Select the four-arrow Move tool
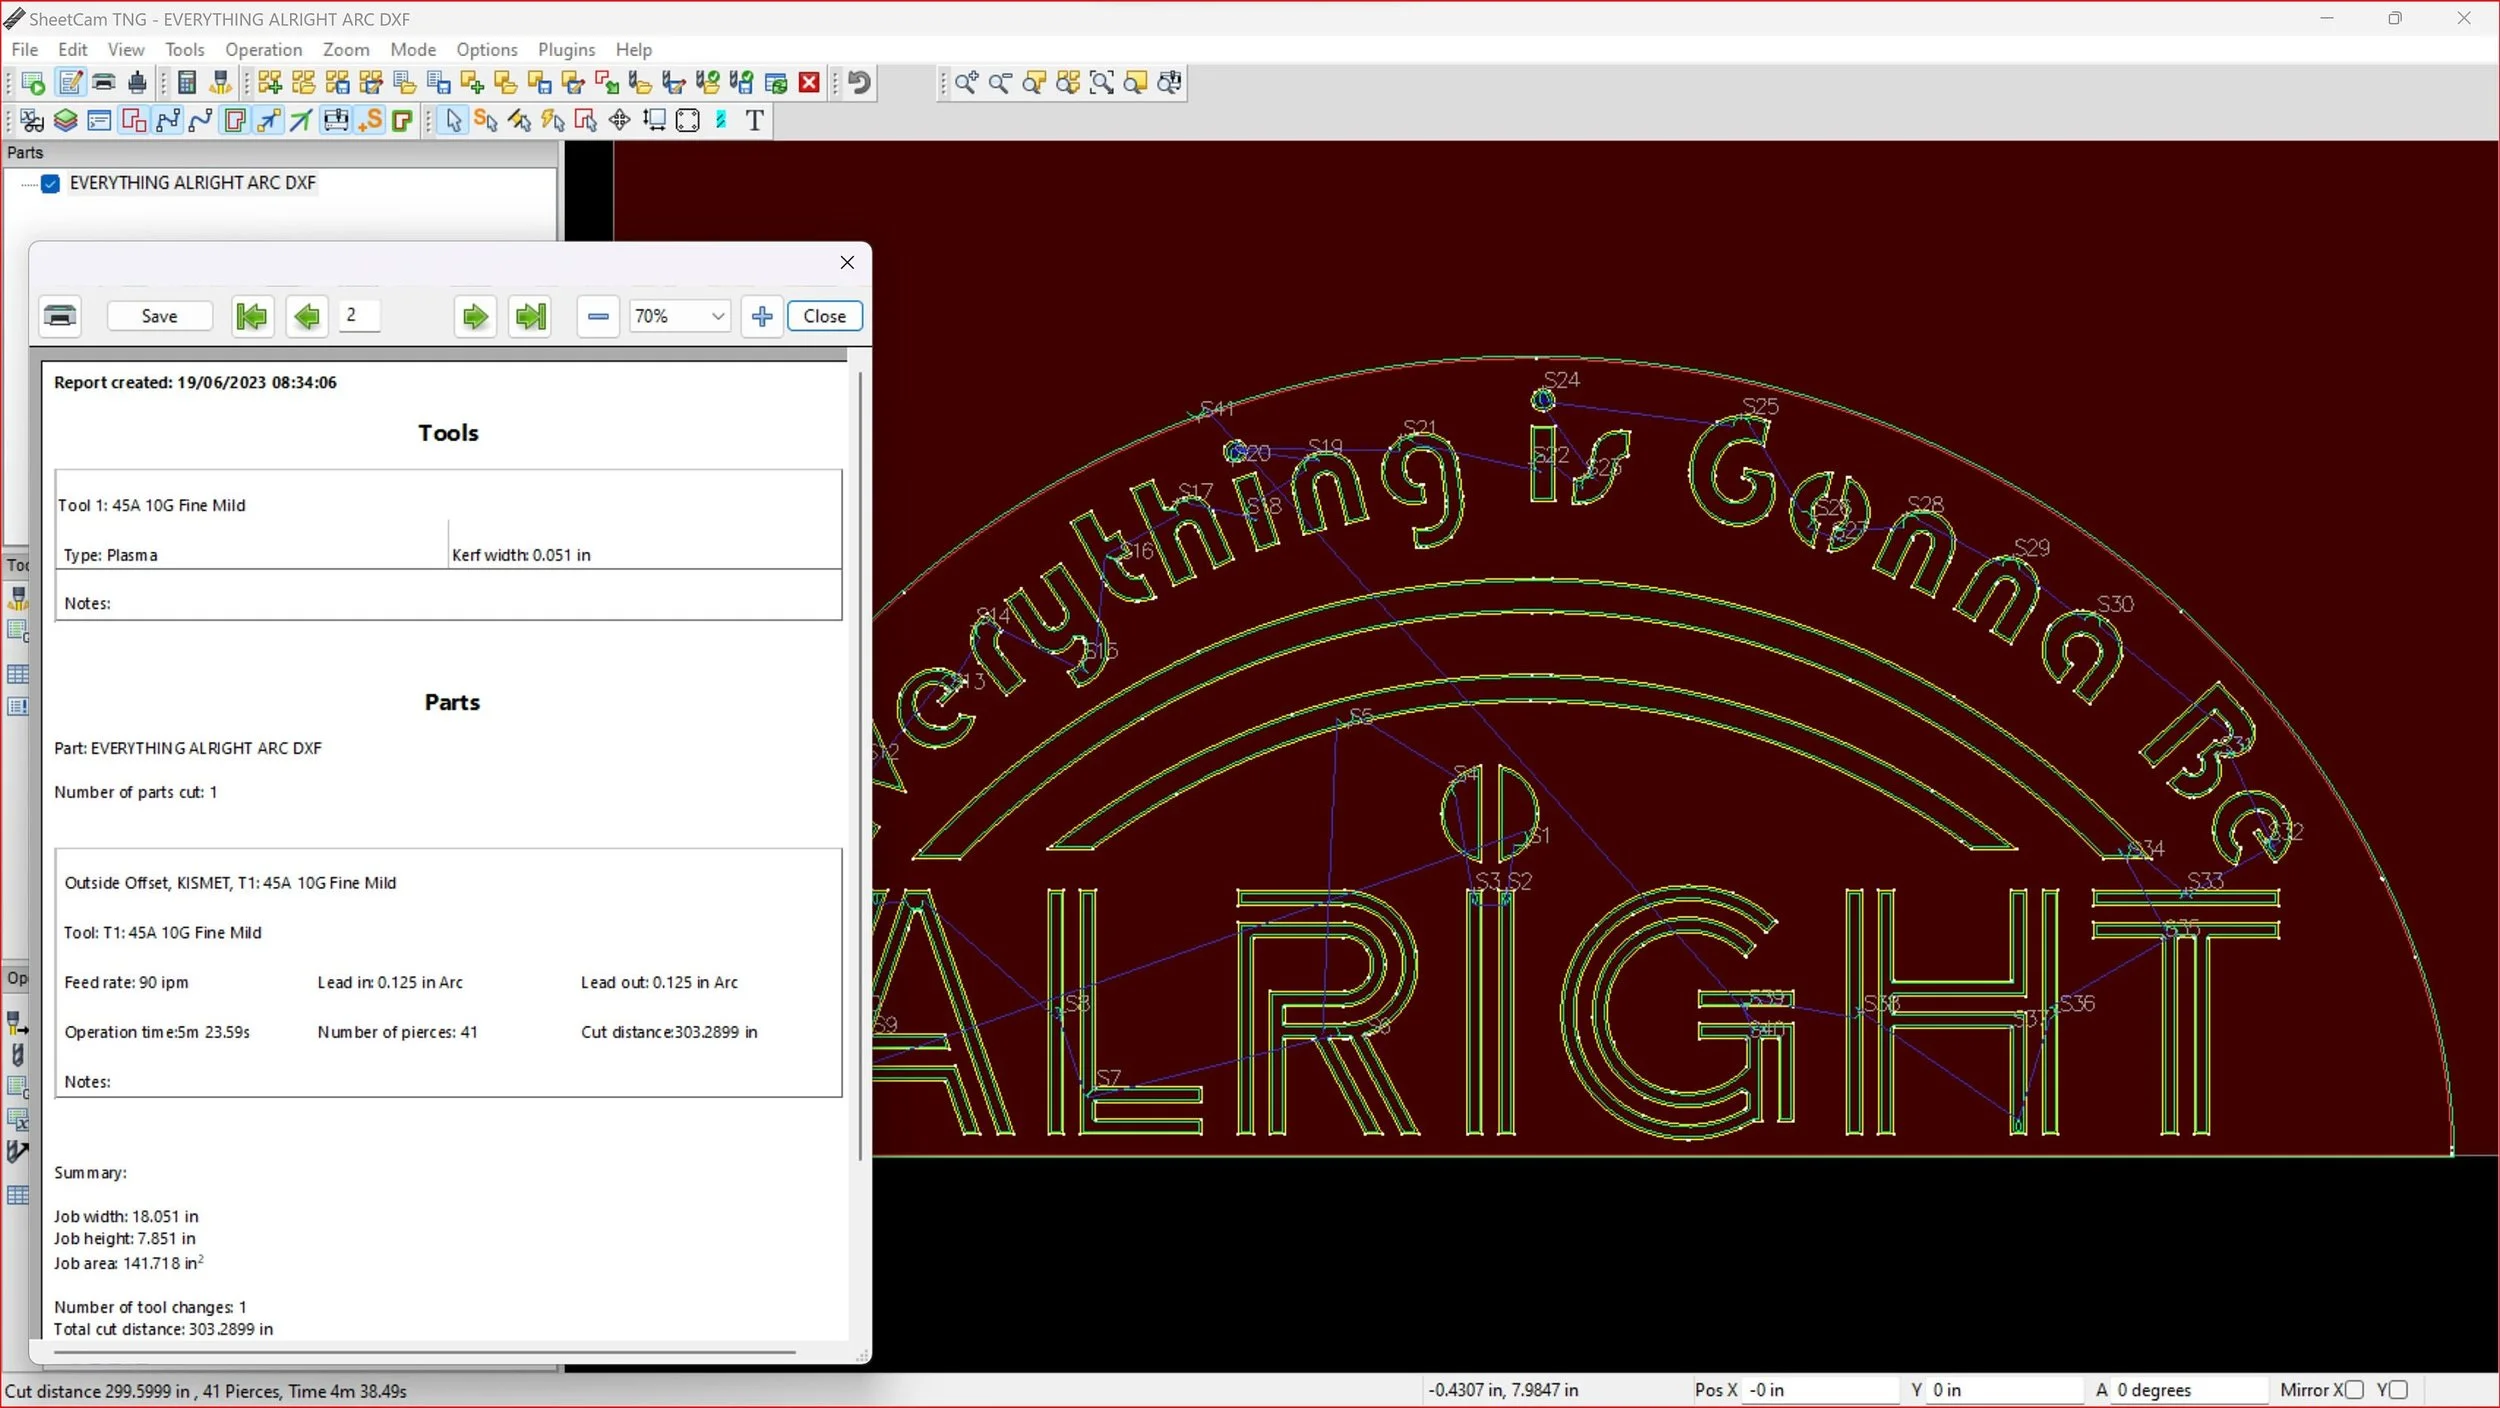Viewport: 2500px width, 1408px height. point(620,121)
